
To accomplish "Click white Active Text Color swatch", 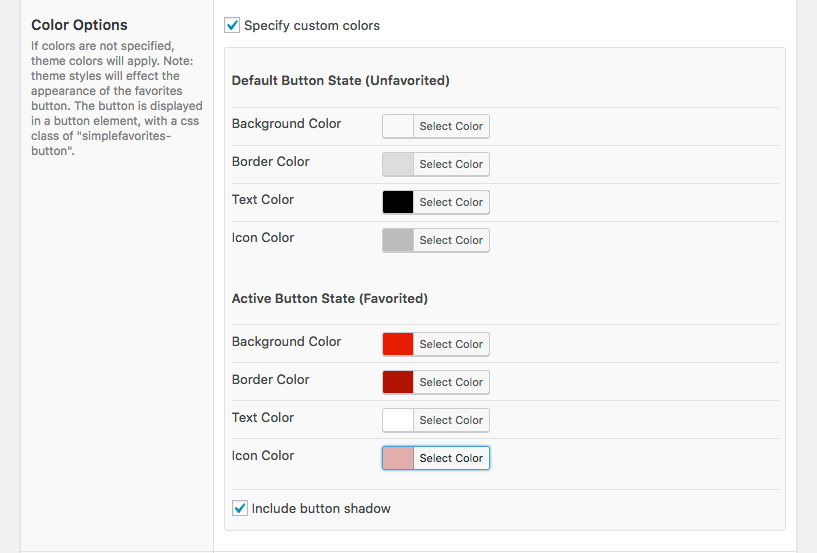I will tap(398, 420).
